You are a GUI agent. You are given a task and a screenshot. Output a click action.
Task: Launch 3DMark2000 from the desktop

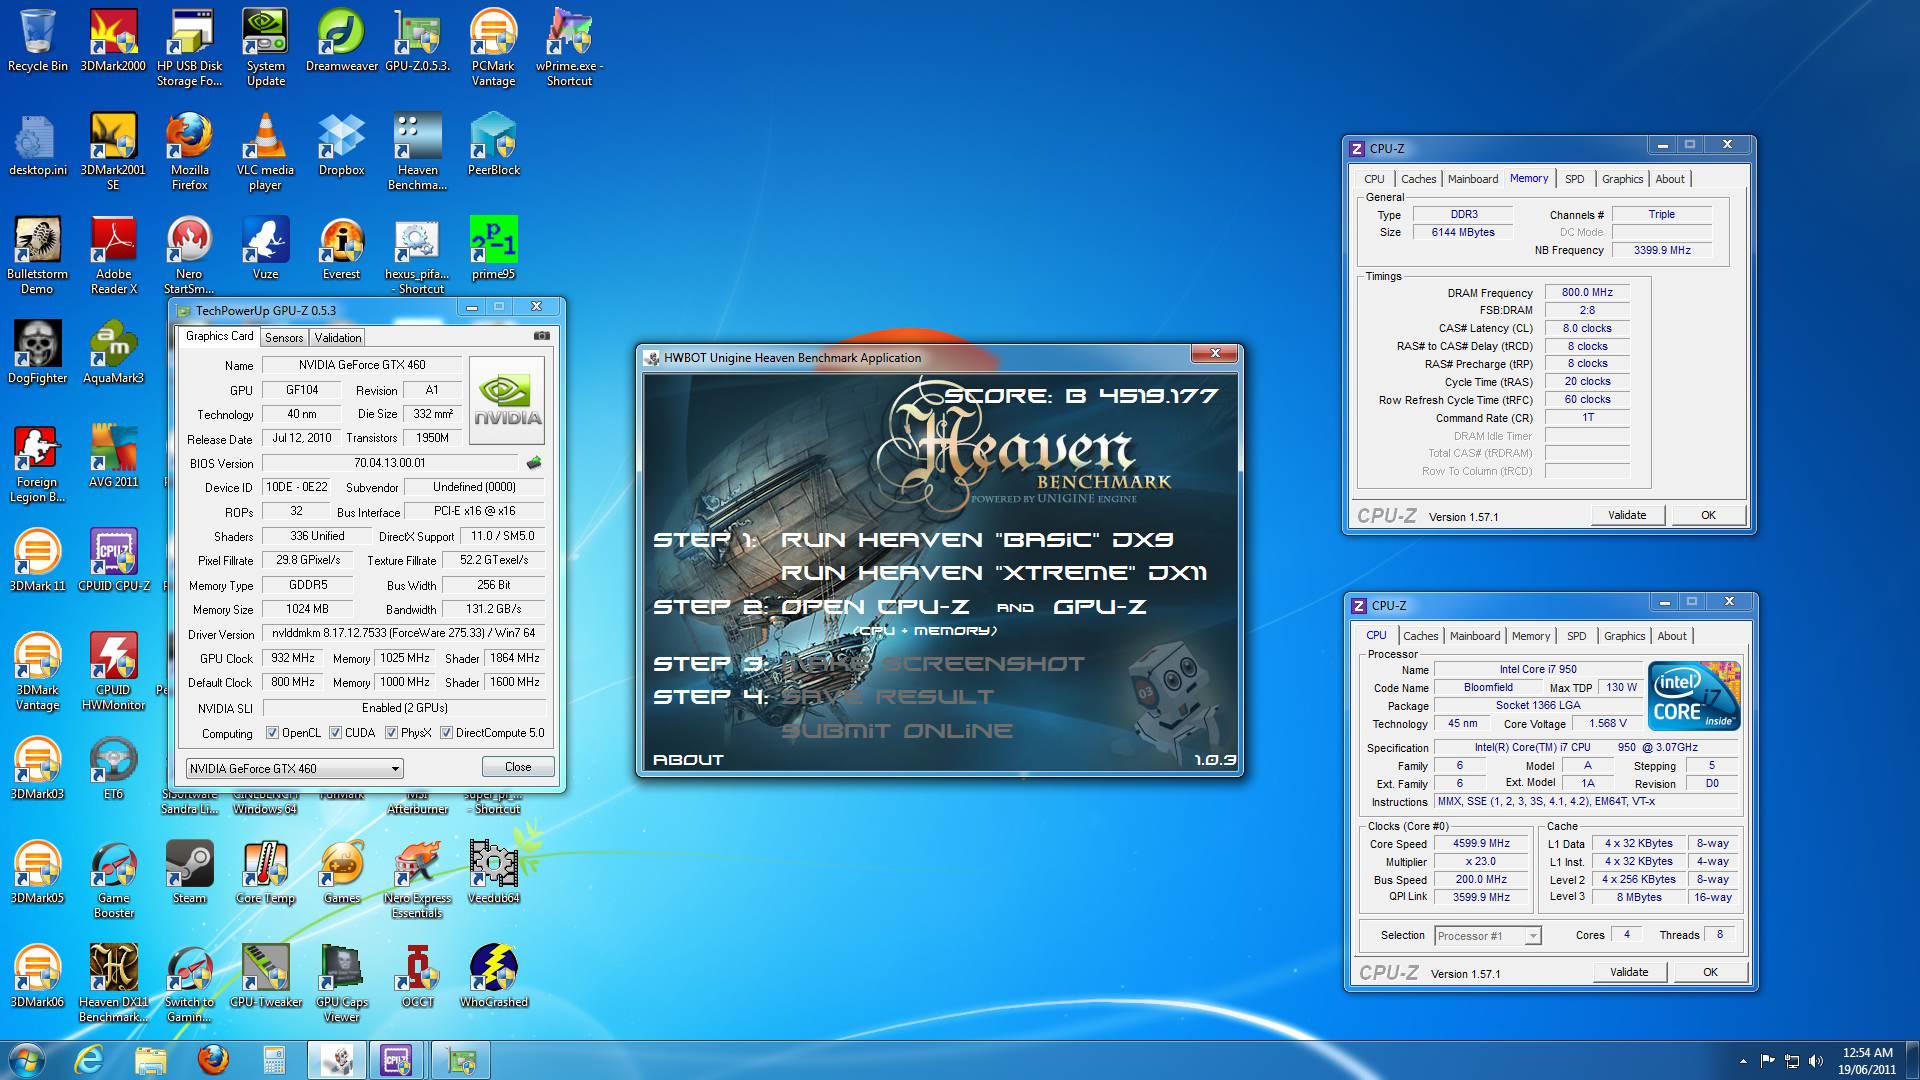point(113,41)
